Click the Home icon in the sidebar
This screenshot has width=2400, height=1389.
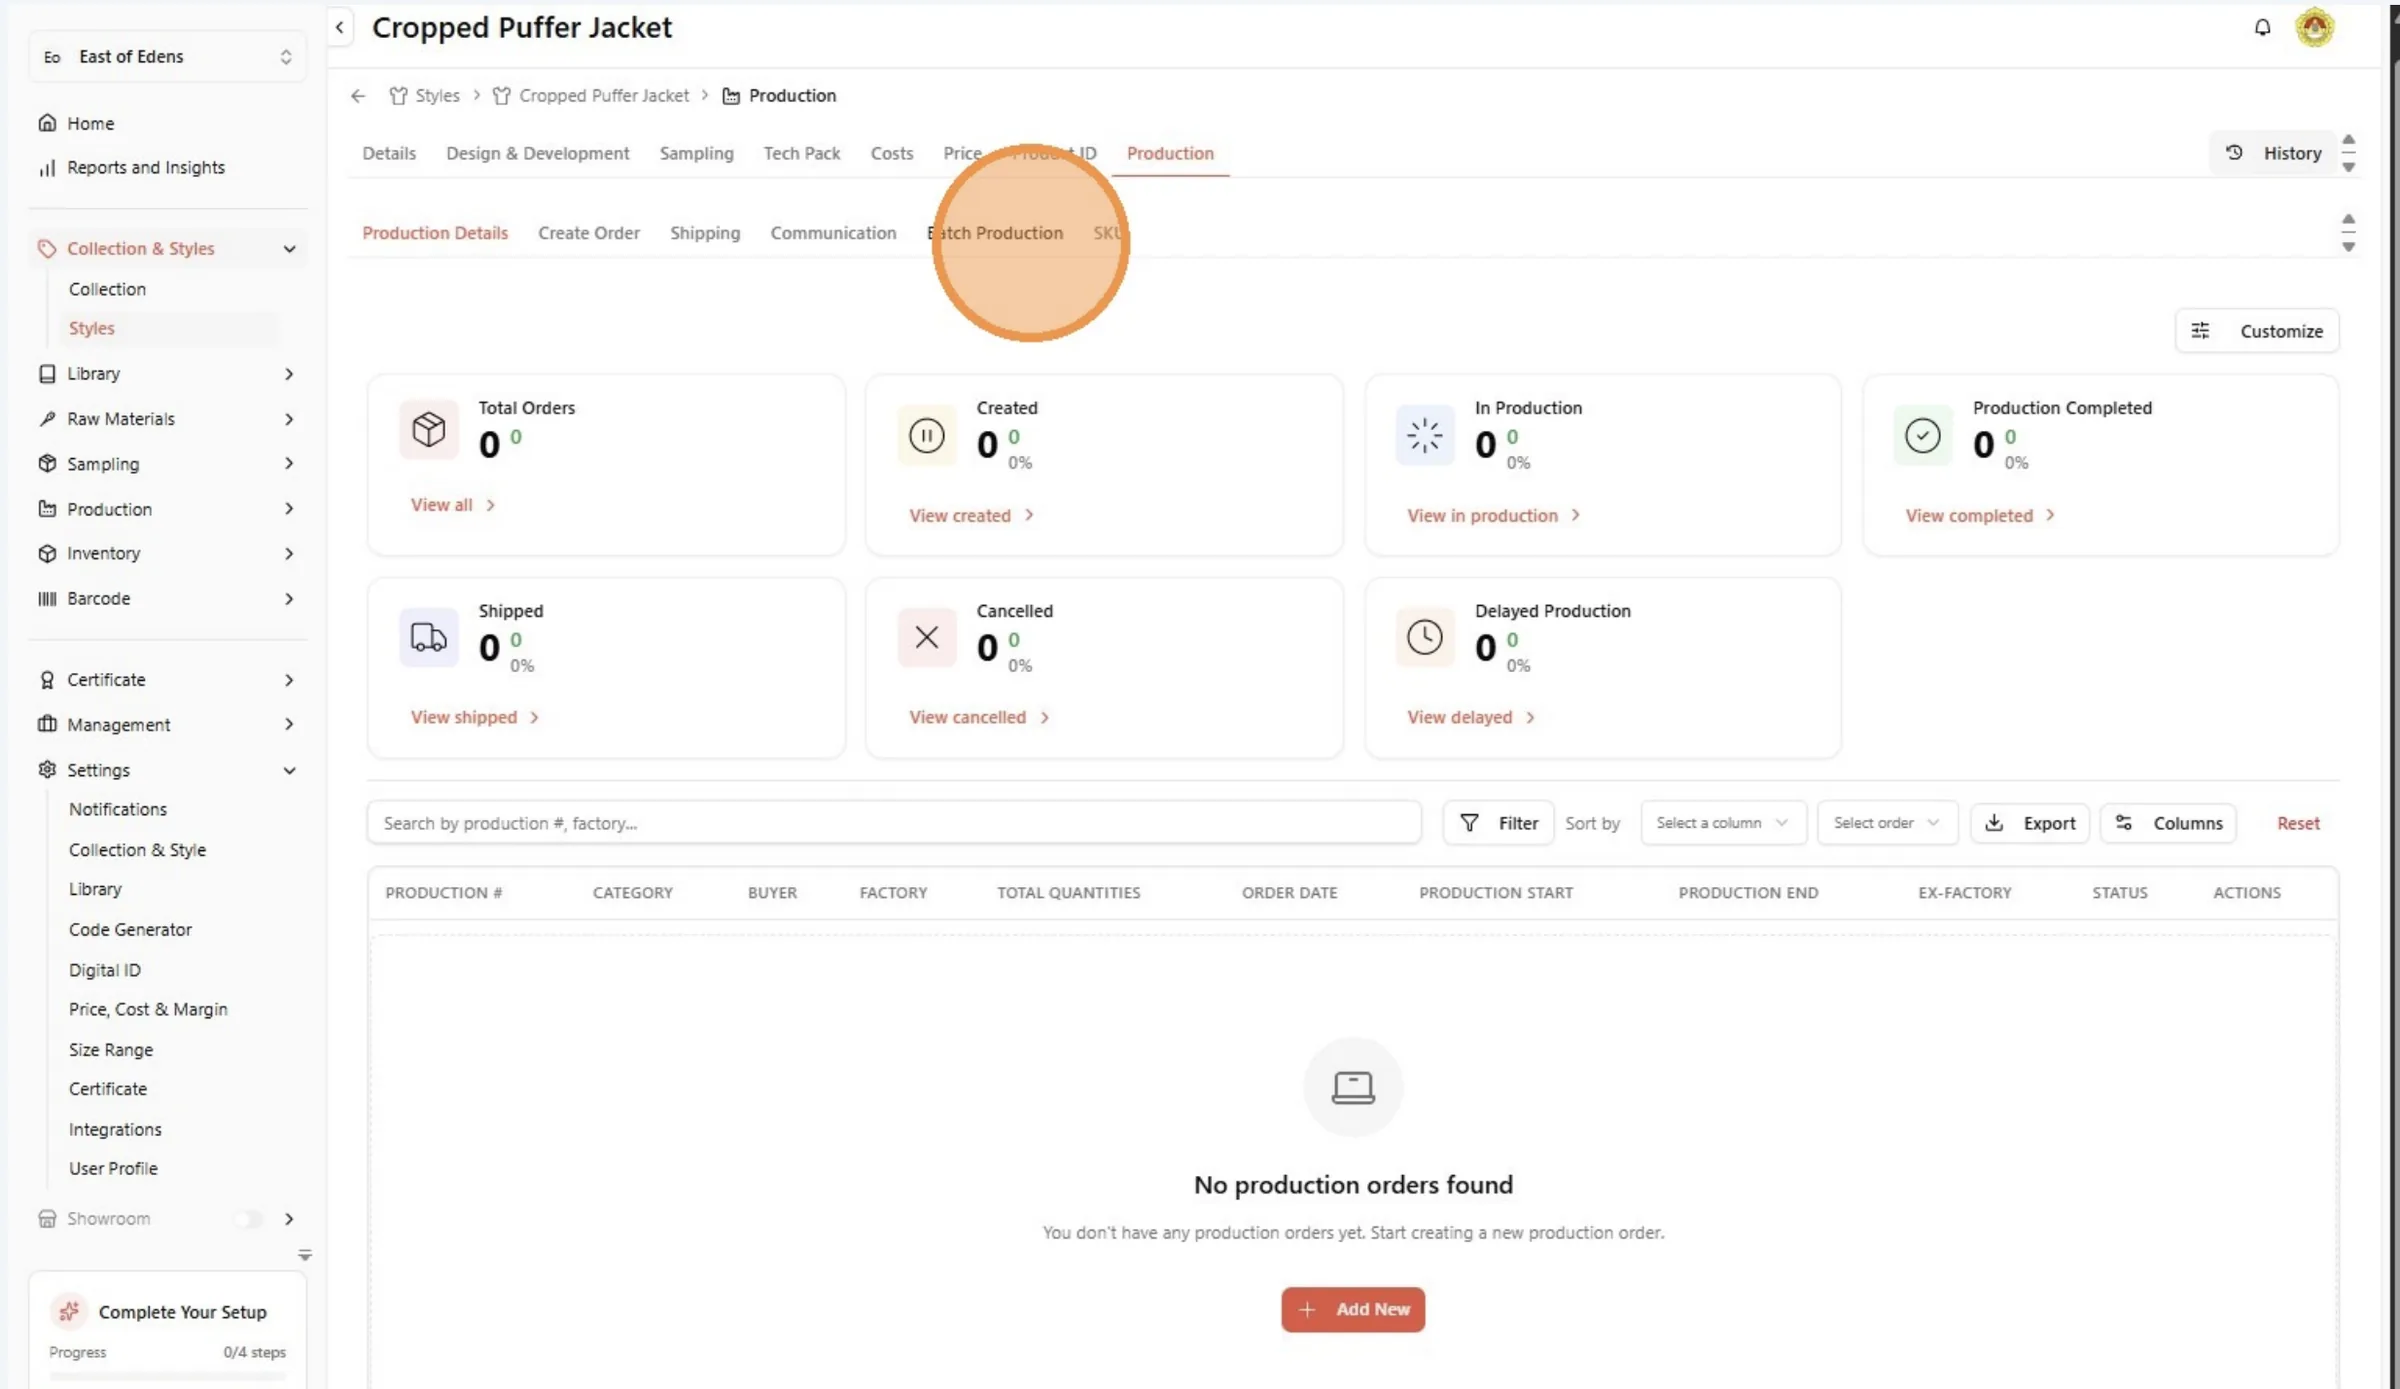point(47,123)
